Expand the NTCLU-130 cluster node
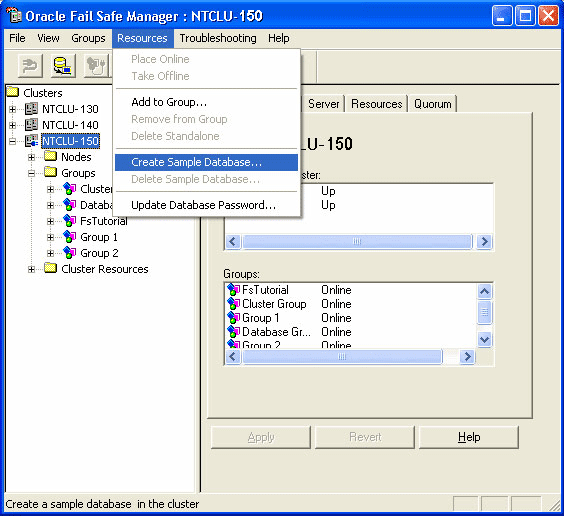 pos(13,109)
